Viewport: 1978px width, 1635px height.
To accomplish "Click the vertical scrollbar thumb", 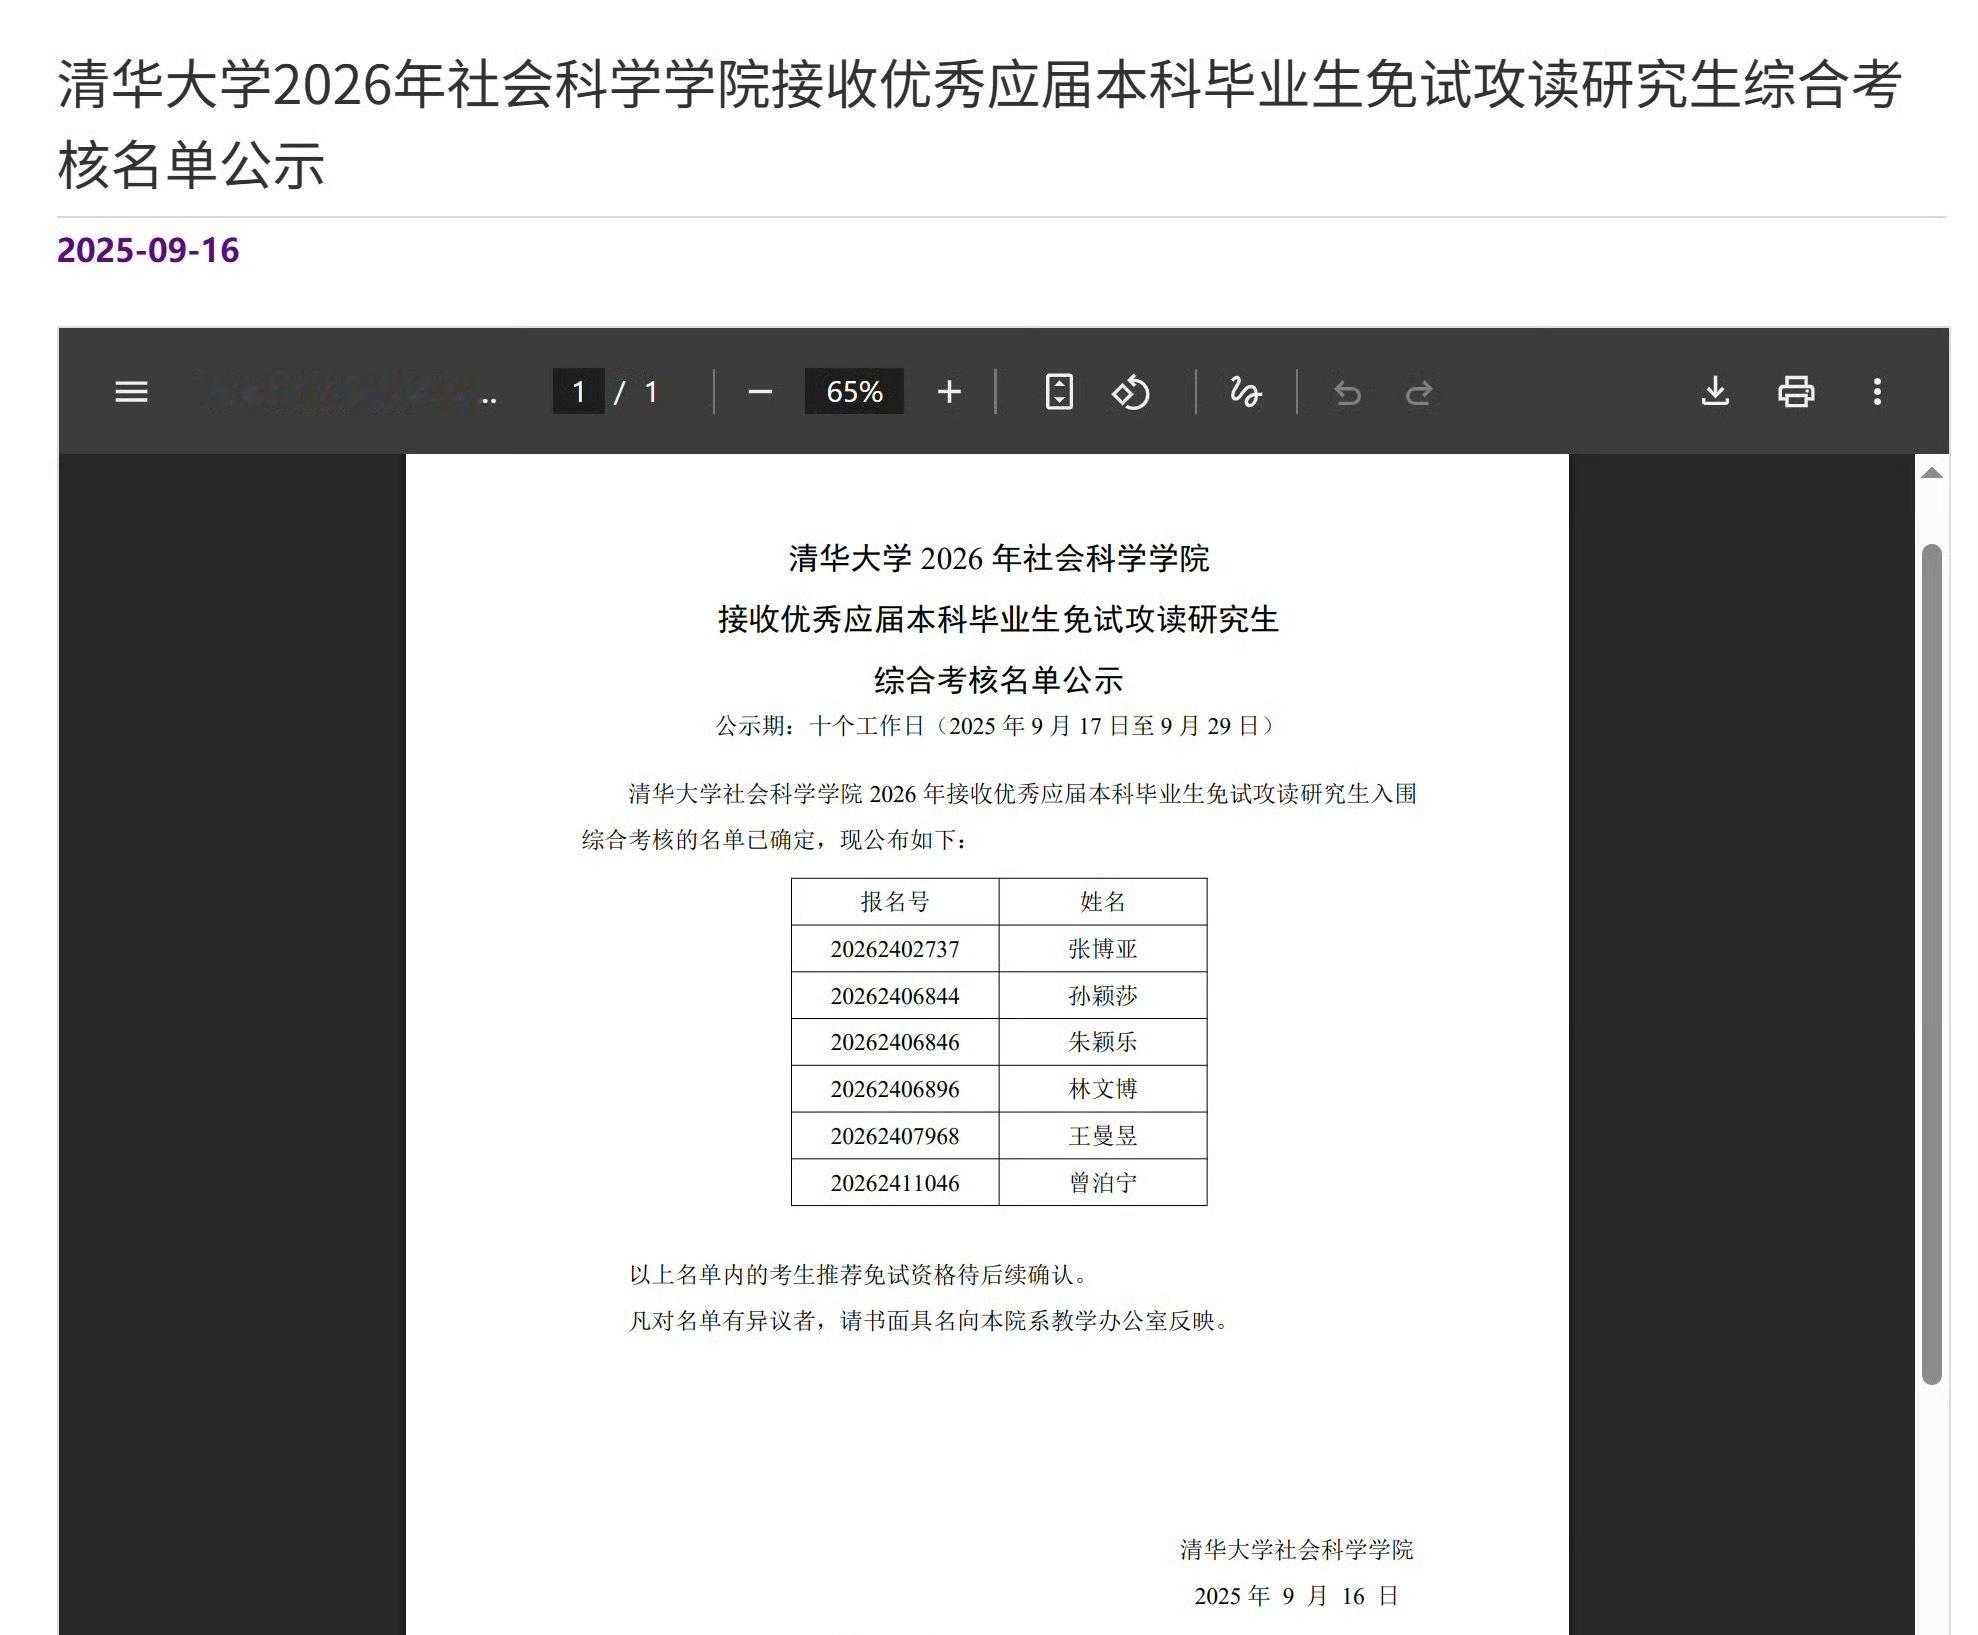I will coord(1932,964).
